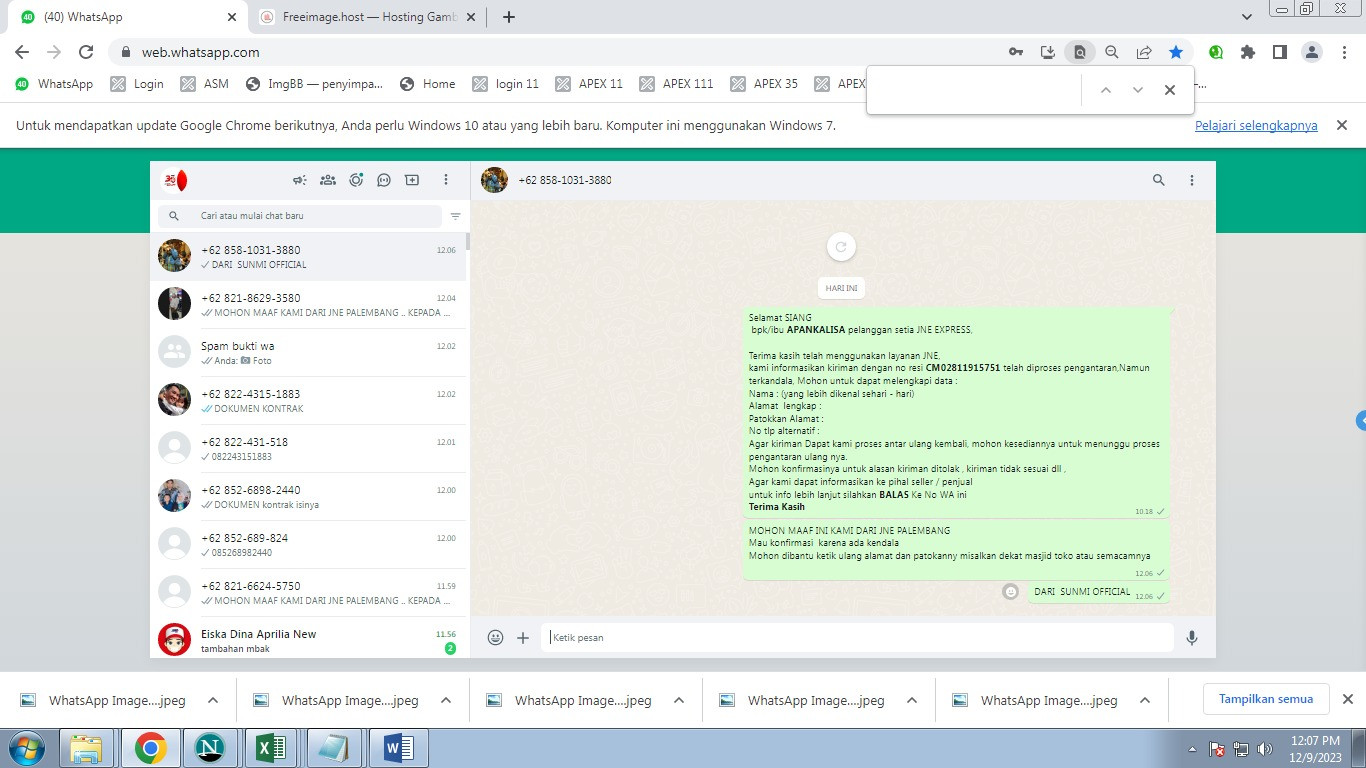Open the APEX 35 bookmark

click(x=765, y=84)
